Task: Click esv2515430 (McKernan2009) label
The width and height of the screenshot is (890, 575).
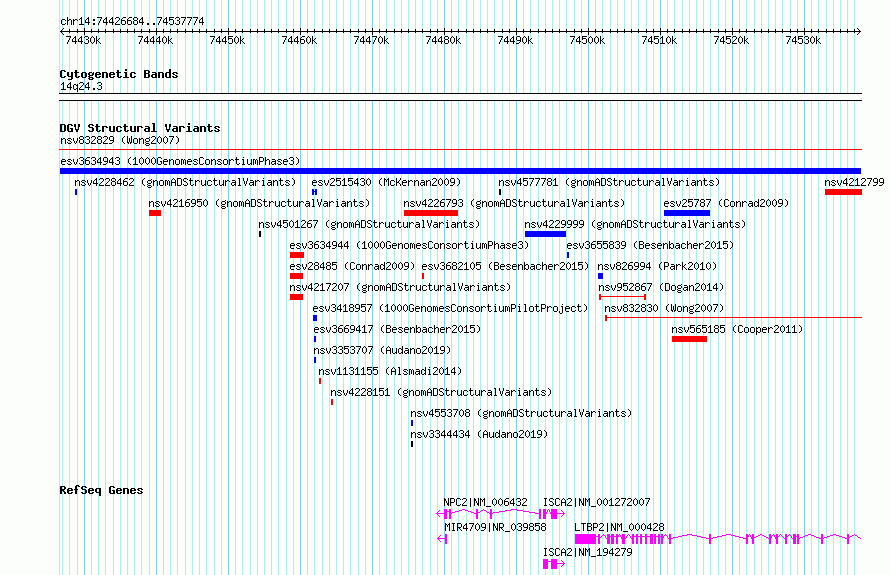Action: click(x=386, y=182)
